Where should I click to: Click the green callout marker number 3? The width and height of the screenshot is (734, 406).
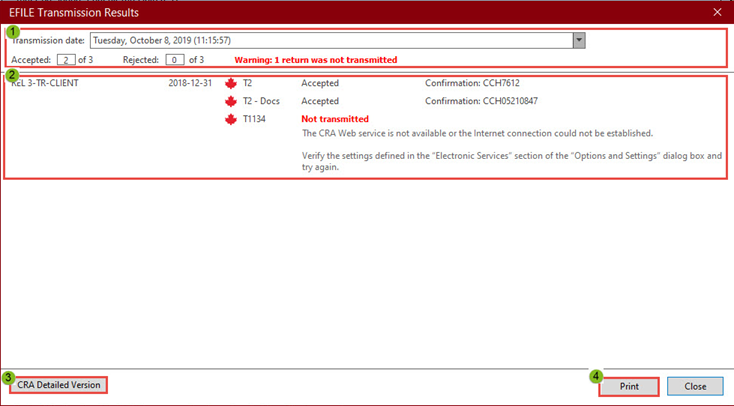click(8, 378)
